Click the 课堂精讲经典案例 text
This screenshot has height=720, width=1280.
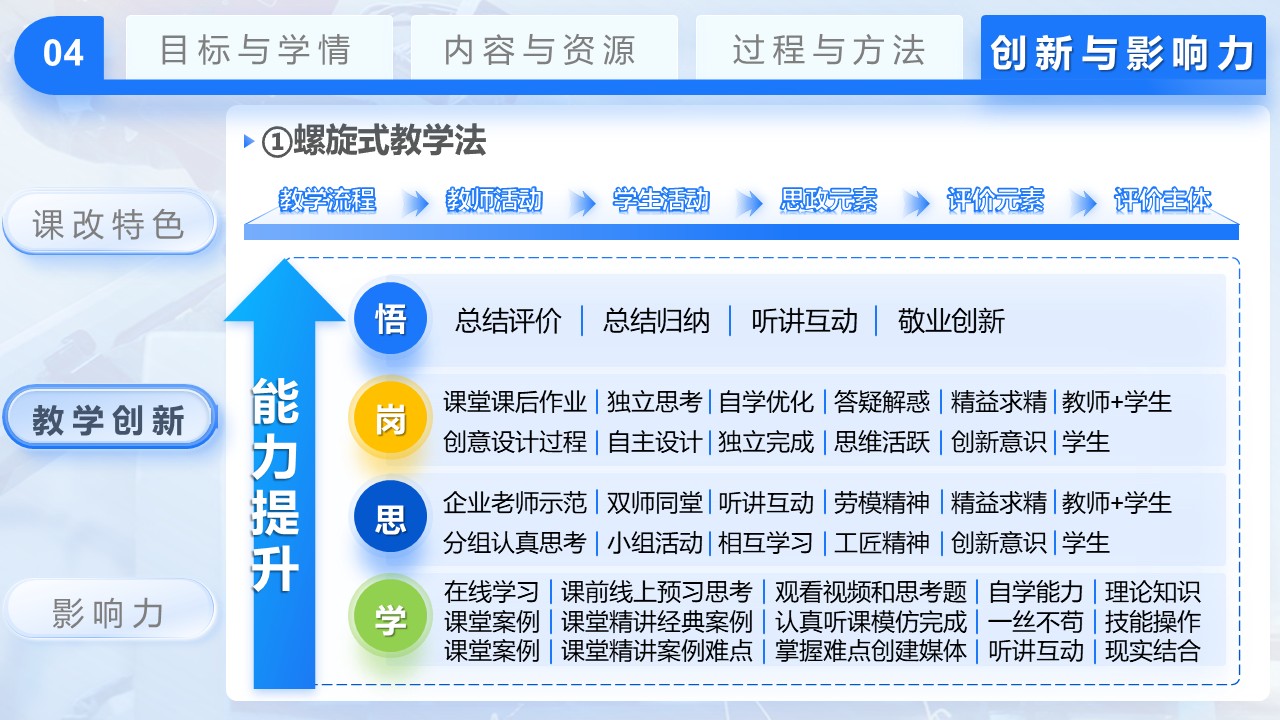coord(657,621)
